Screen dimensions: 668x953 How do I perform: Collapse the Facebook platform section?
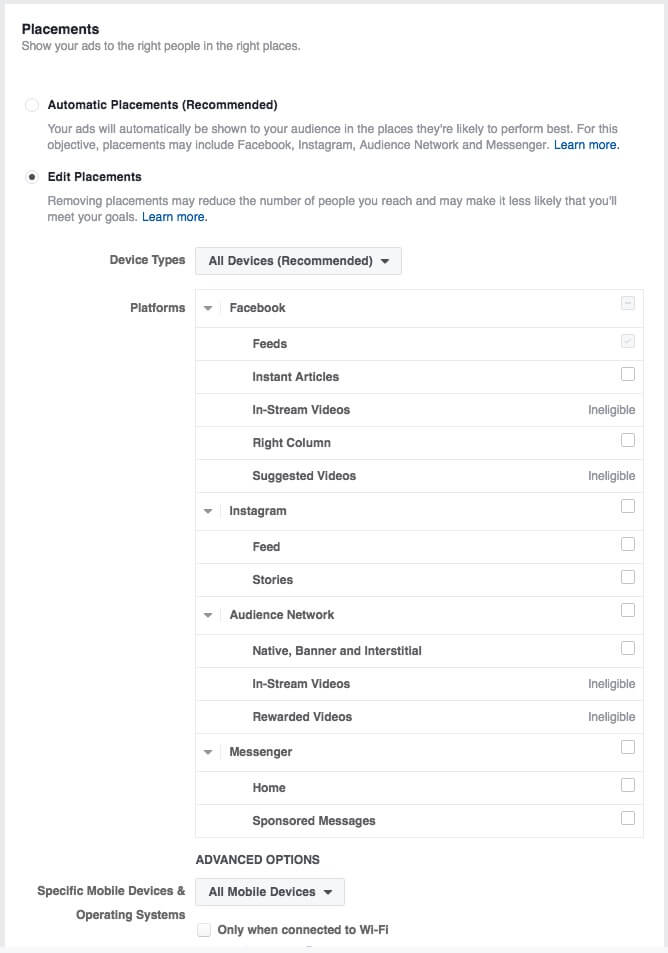208,308
